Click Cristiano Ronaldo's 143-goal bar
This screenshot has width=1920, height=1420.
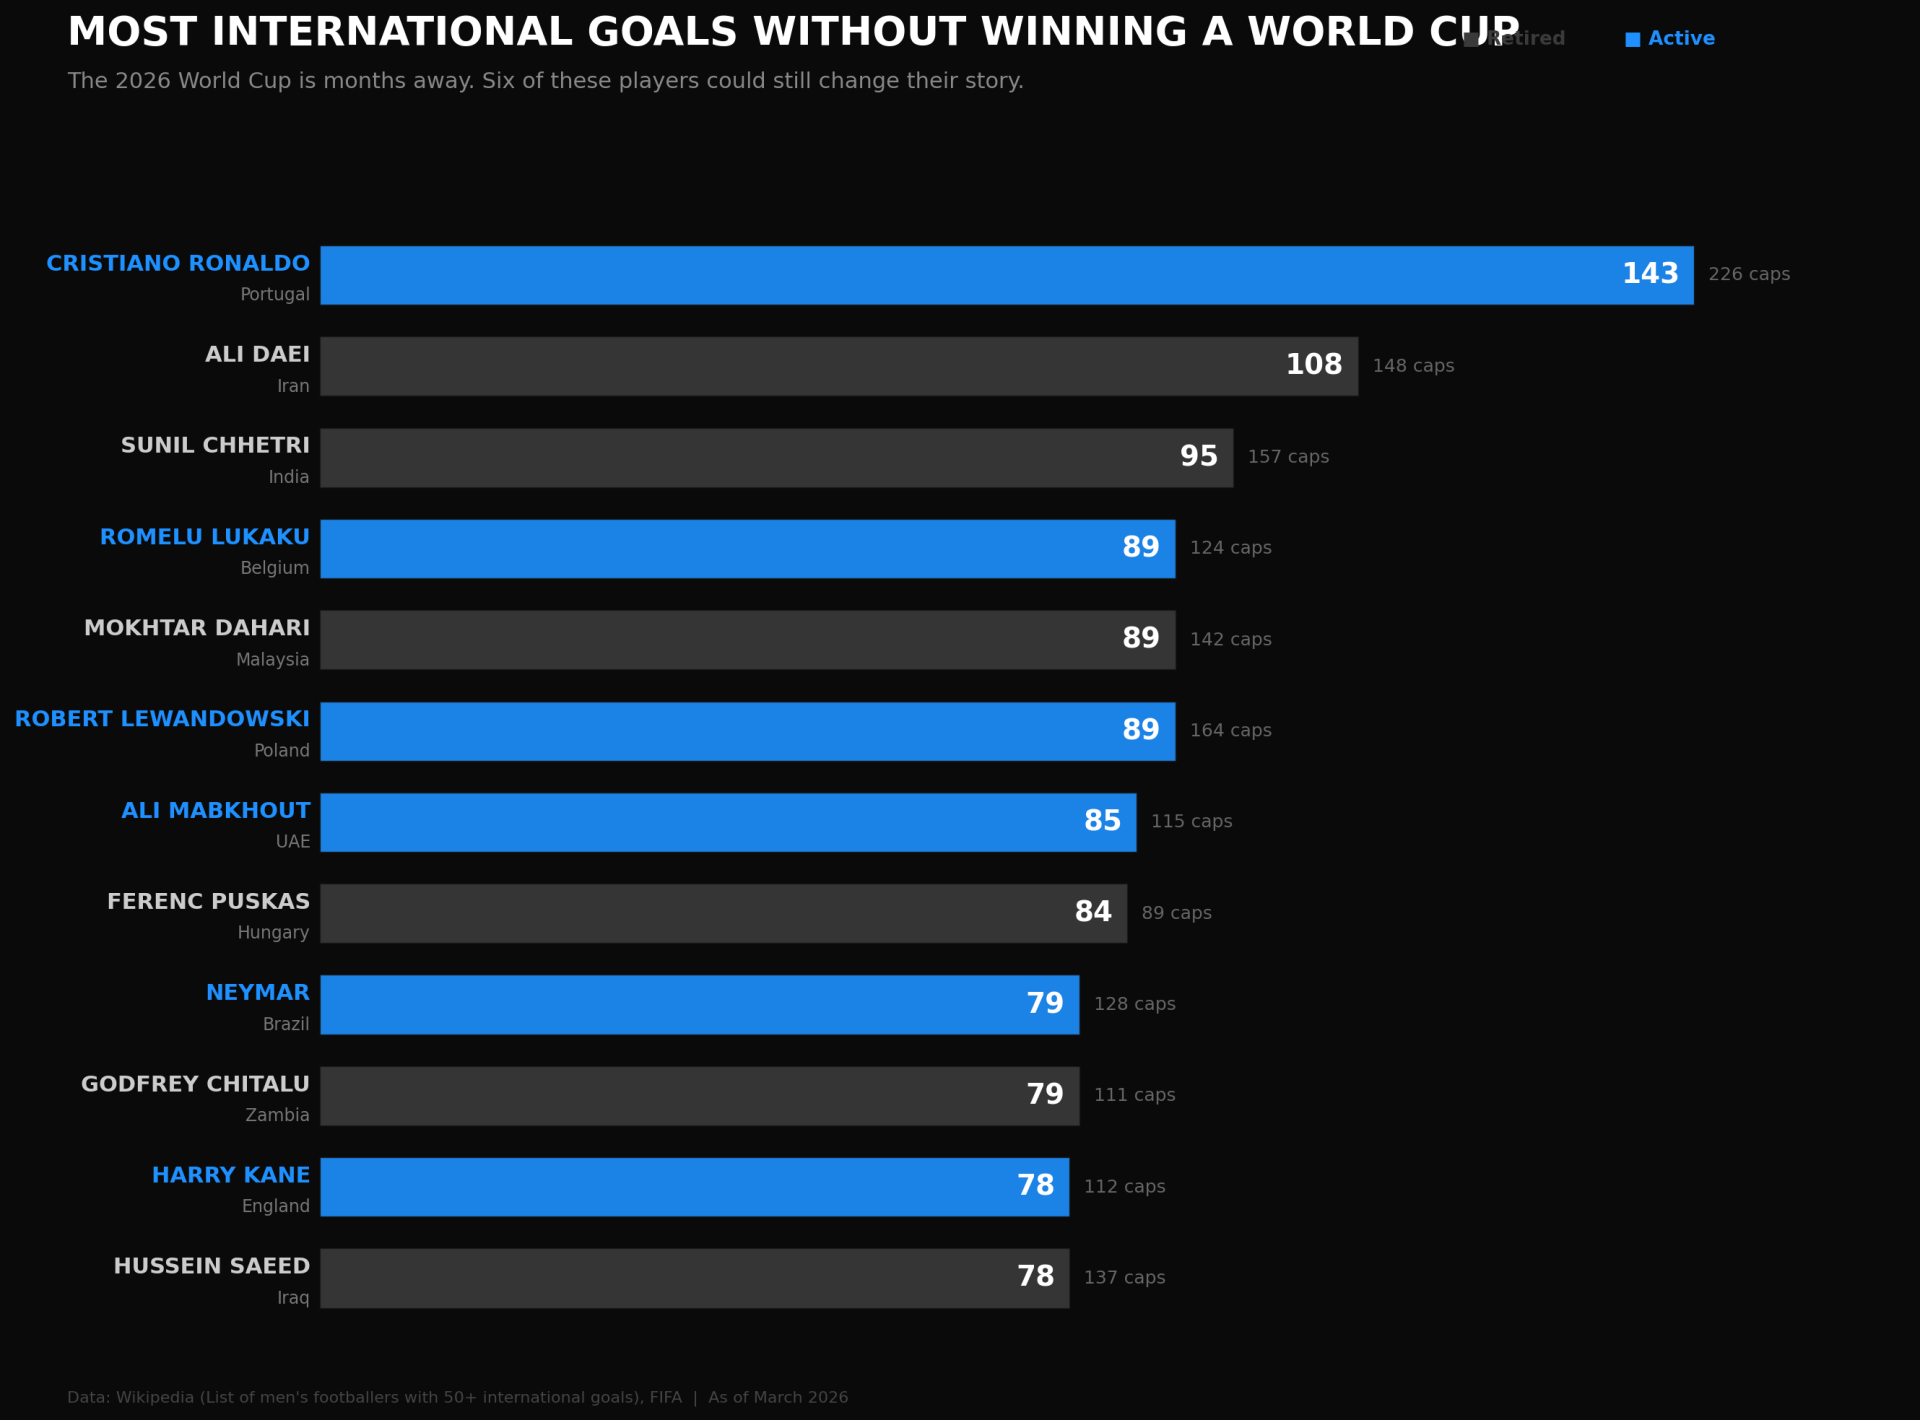tap(1006, 275)
